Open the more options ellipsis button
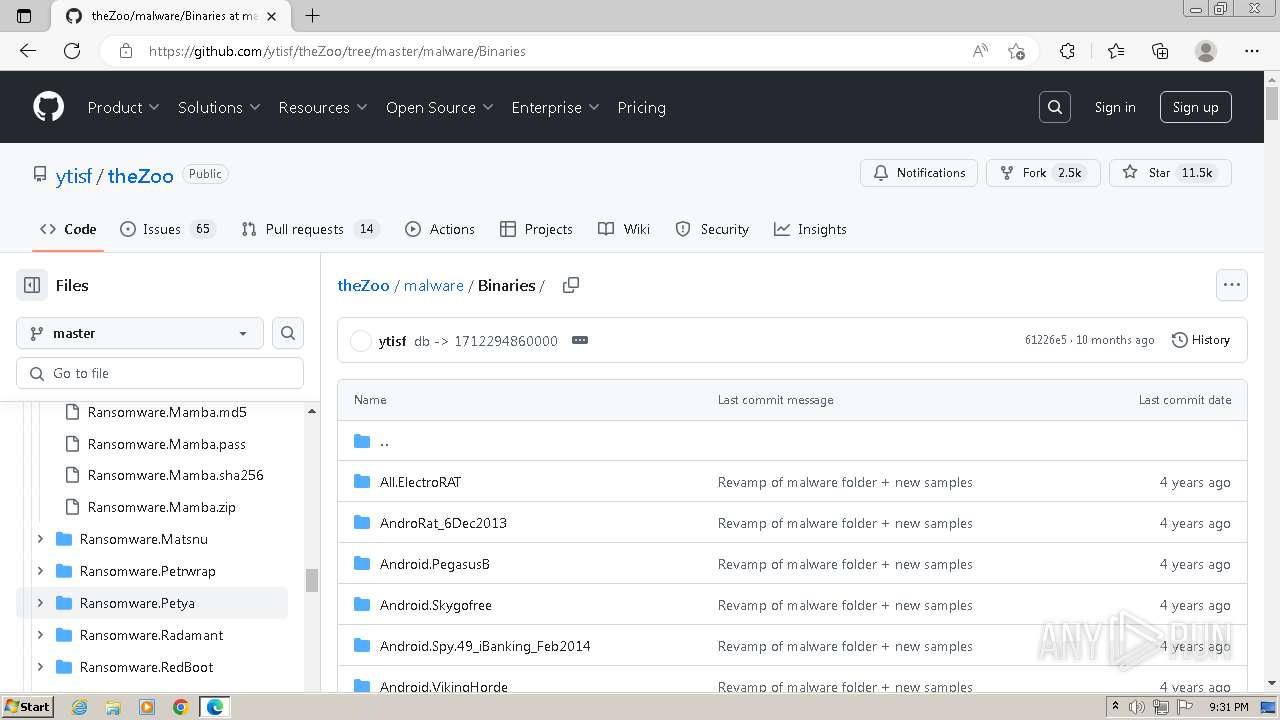 tap(1231, 285)
